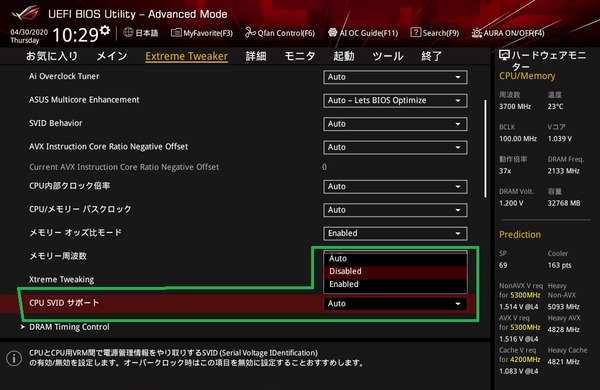
Task: Click the ROG logo icon
Action: (26, 13)
